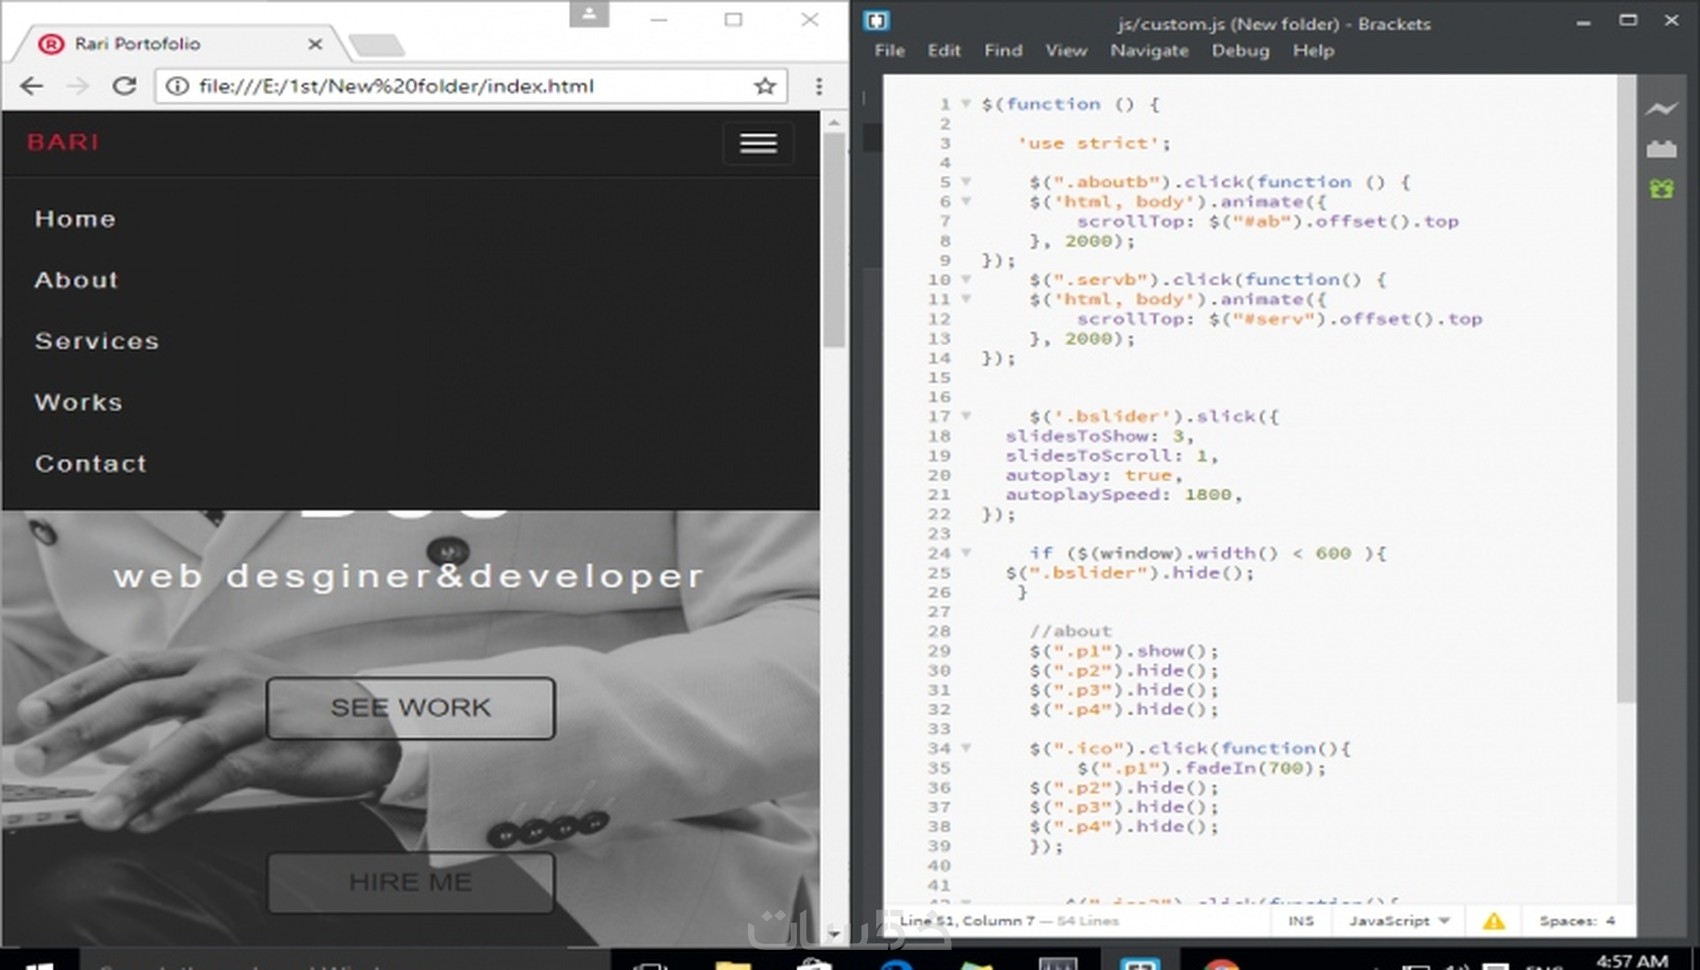Toggle the hamburger navigation menu on the page
The width and height of the screenshot is (1700, 970).
[757, 143]
